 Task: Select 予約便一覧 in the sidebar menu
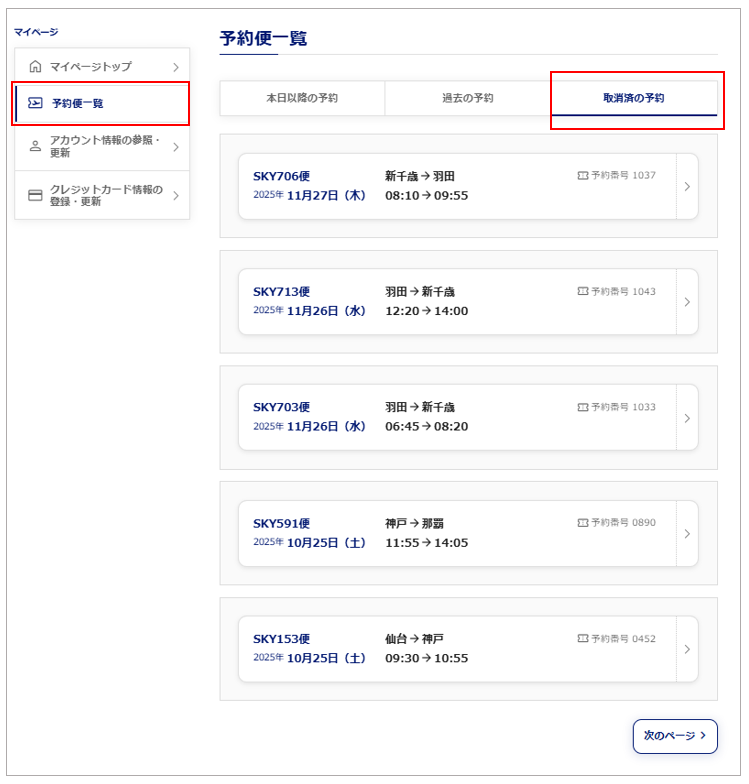(x=102, y=104)
